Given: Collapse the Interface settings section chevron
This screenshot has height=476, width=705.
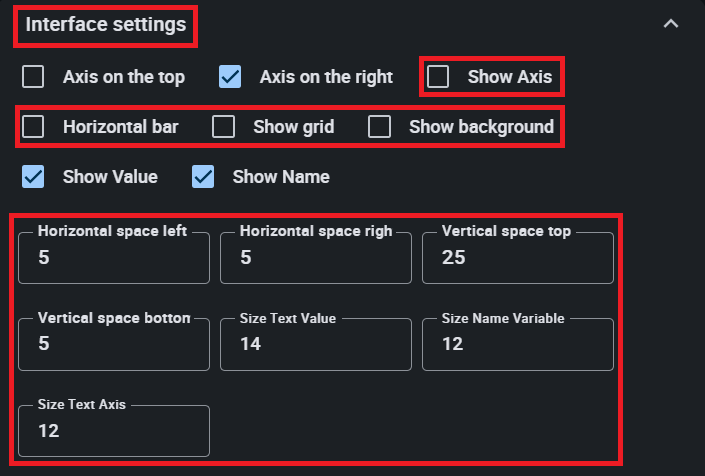Looking at the screenshot, I should click(x=671, y=24).
